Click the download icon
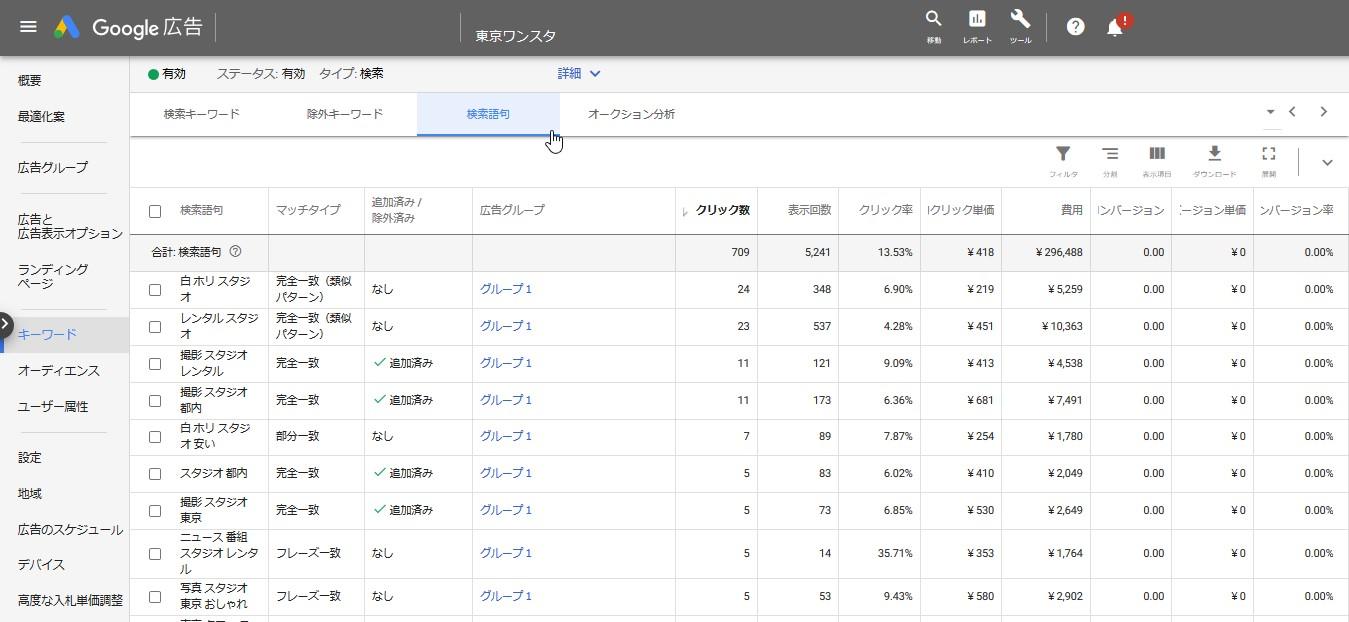The width and height of the screenshot is (1349, 622). (1214, 154)
